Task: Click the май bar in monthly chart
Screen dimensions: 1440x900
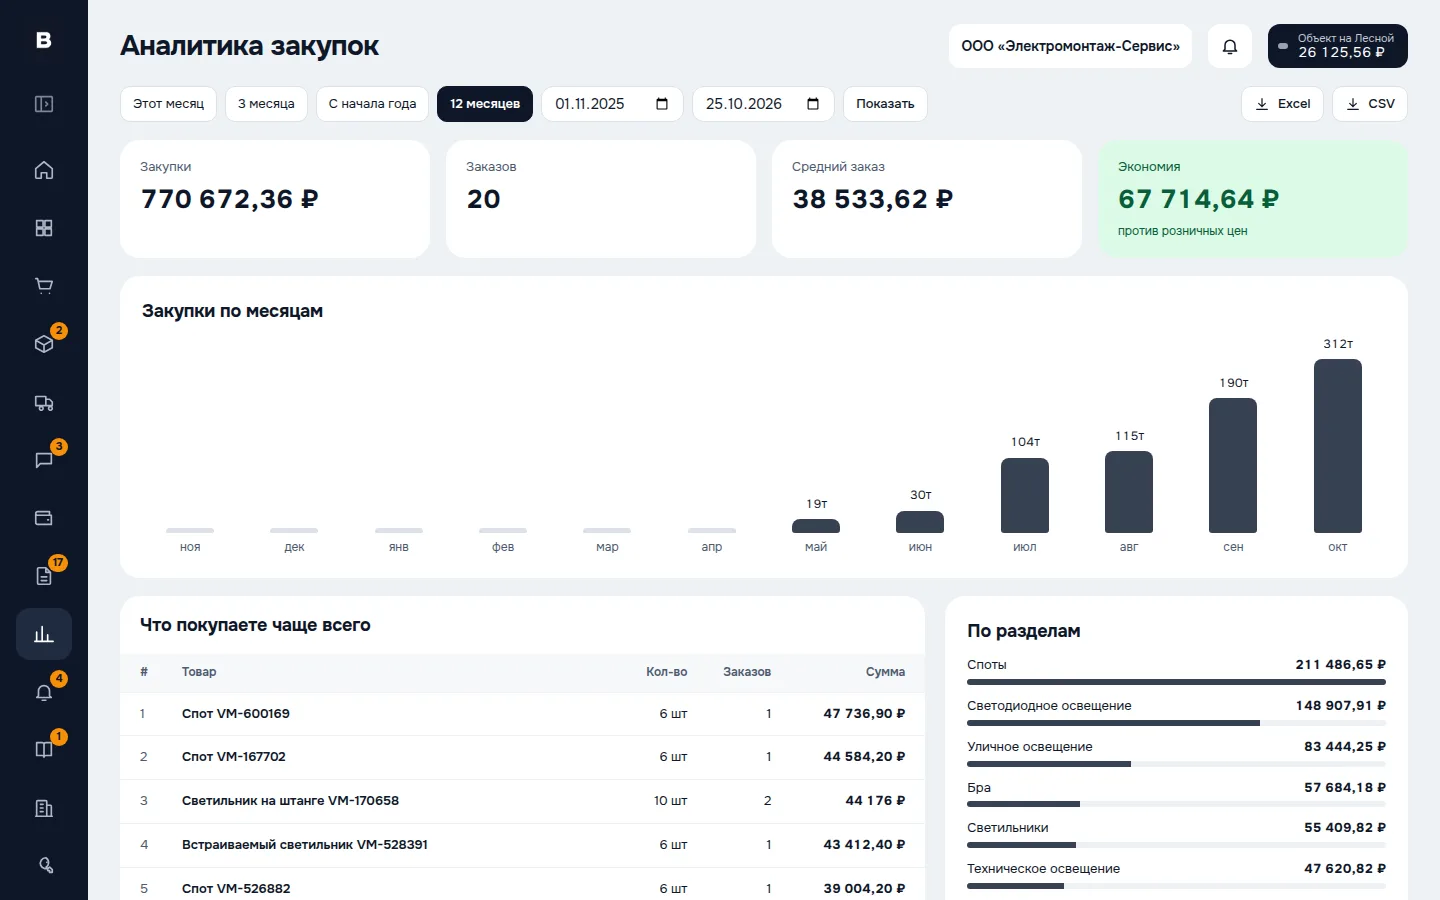Action: (x=816, y=526)
